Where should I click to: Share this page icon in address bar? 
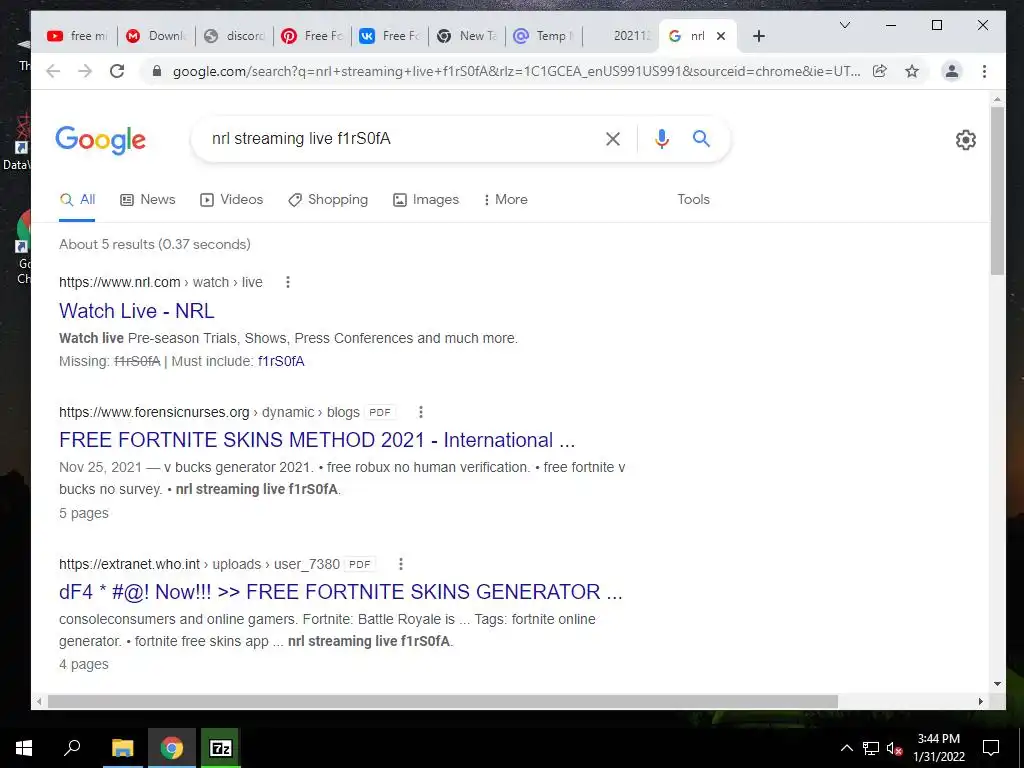tap(880, 71)
